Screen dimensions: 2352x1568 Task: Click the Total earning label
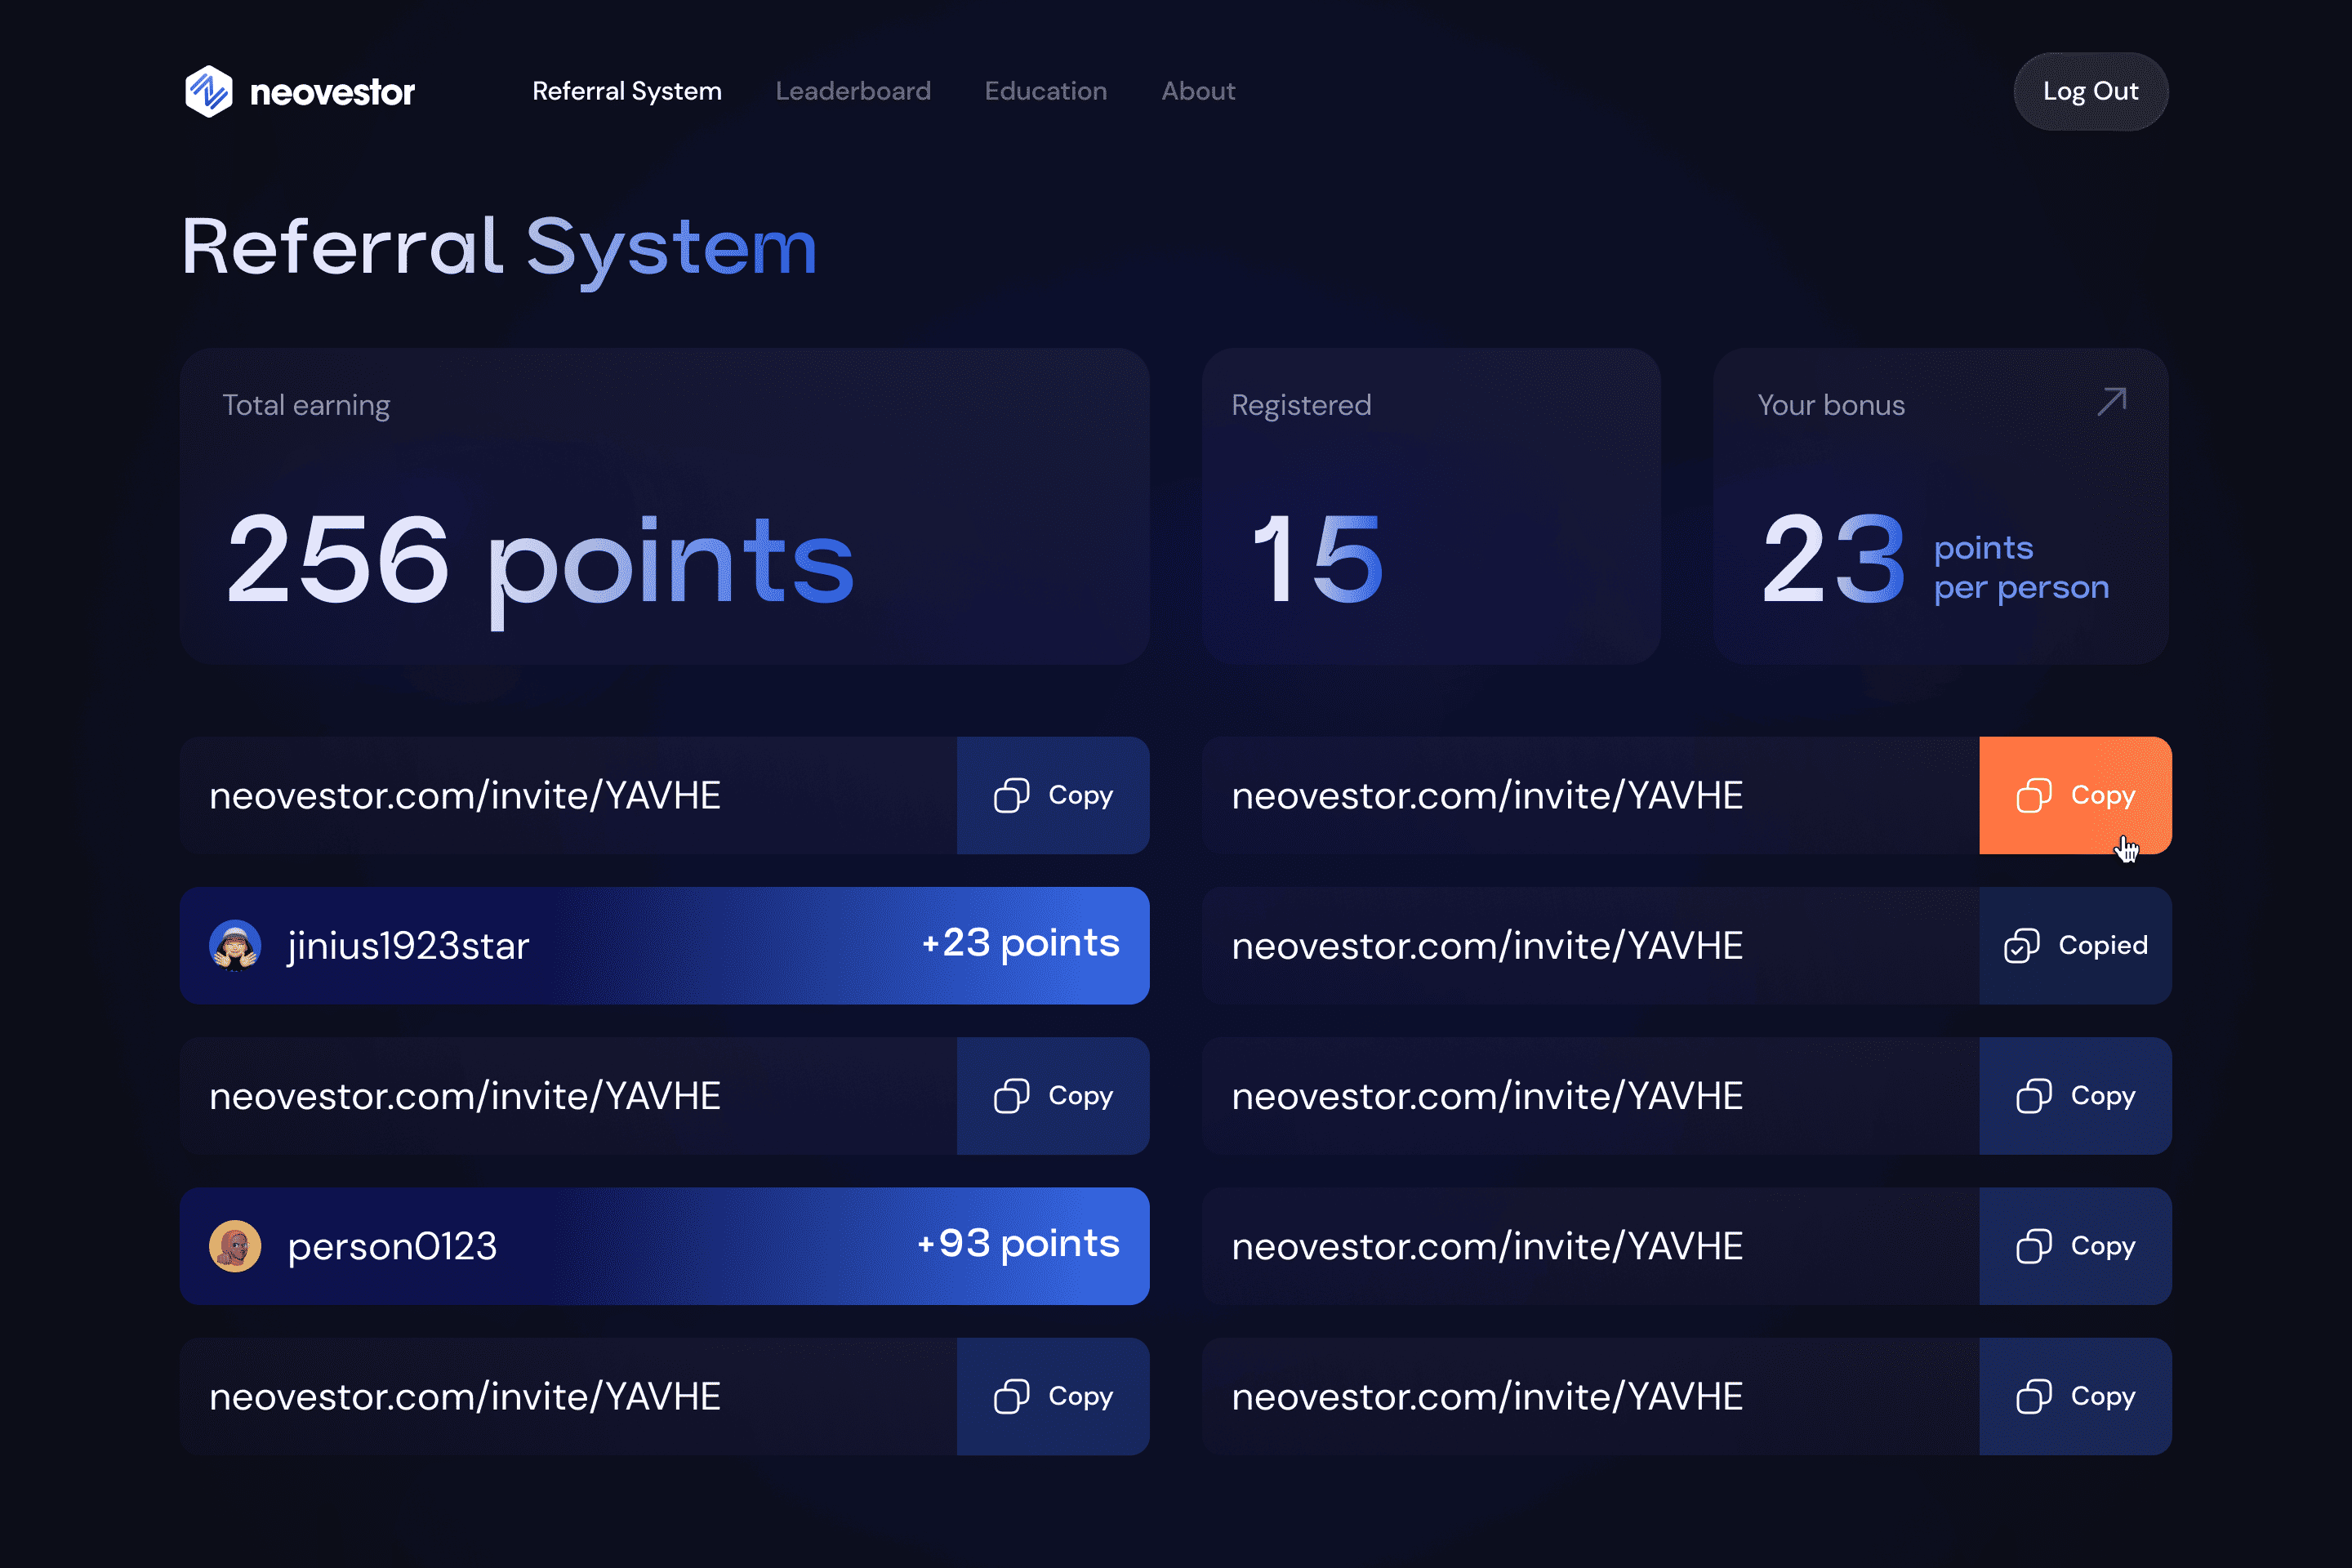(x=306, y=405)
